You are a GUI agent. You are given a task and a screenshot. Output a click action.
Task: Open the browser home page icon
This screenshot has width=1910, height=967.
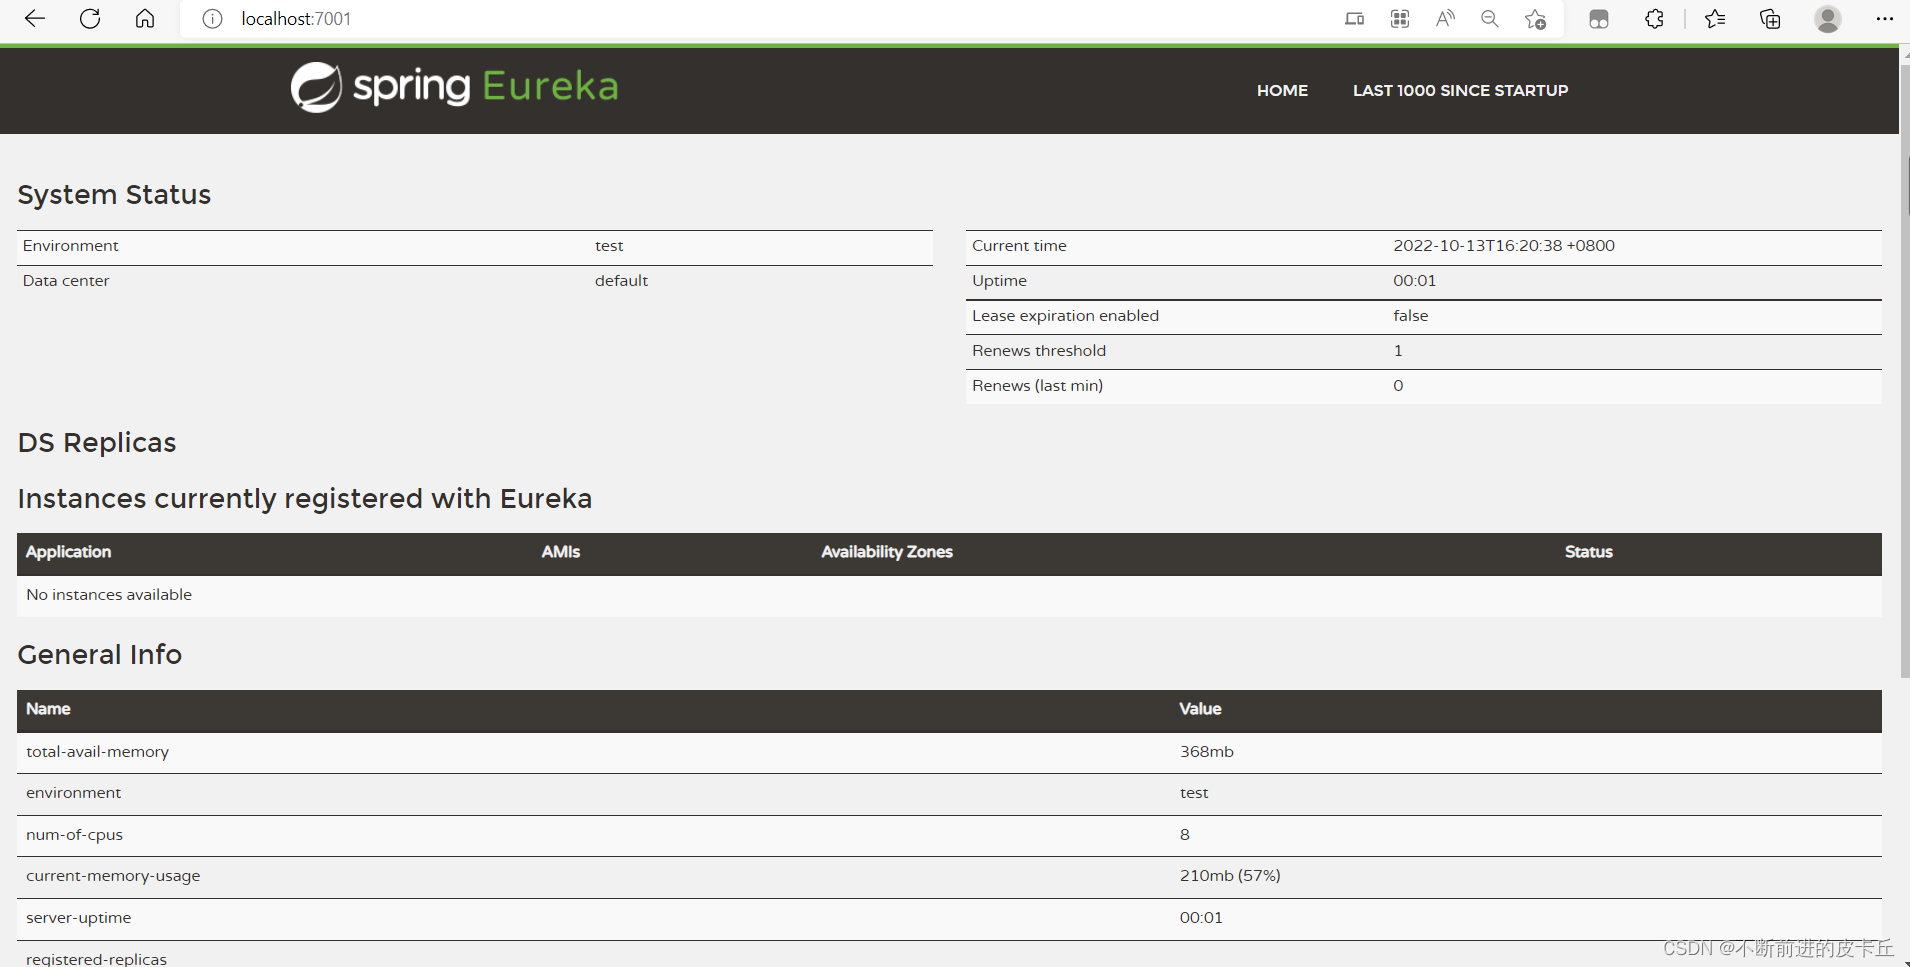pyautogui.click(x=145, y=19)
